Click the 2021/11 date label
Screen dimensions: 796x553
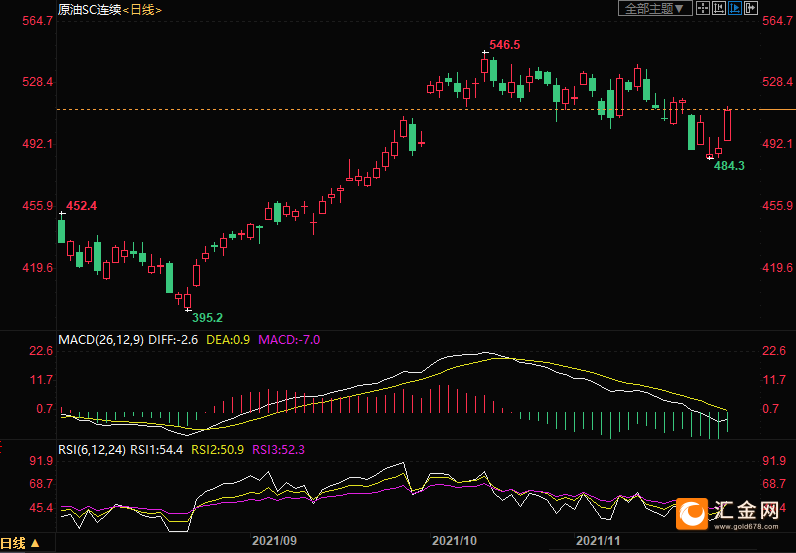pos(598,541)
